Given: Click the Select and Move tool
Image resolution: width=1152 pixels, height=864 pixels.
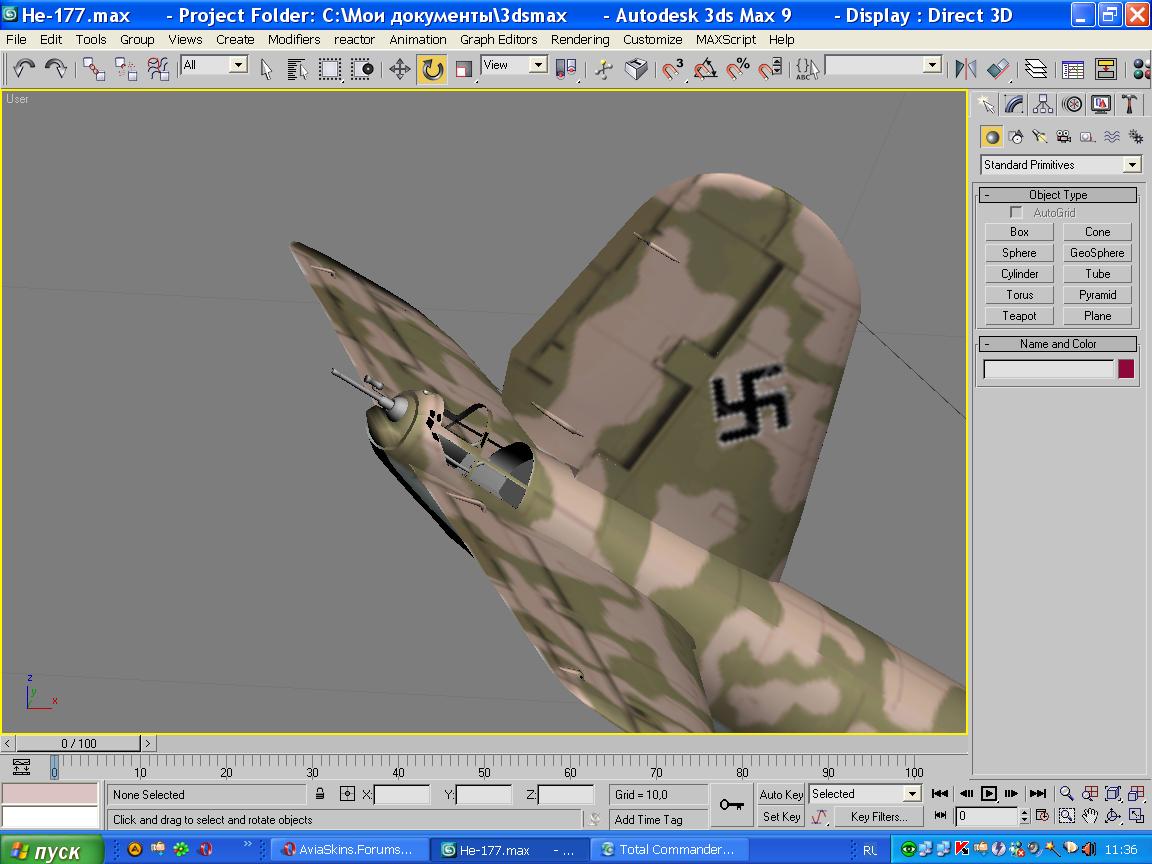Looking at the screenshot, I should point(400,69).
